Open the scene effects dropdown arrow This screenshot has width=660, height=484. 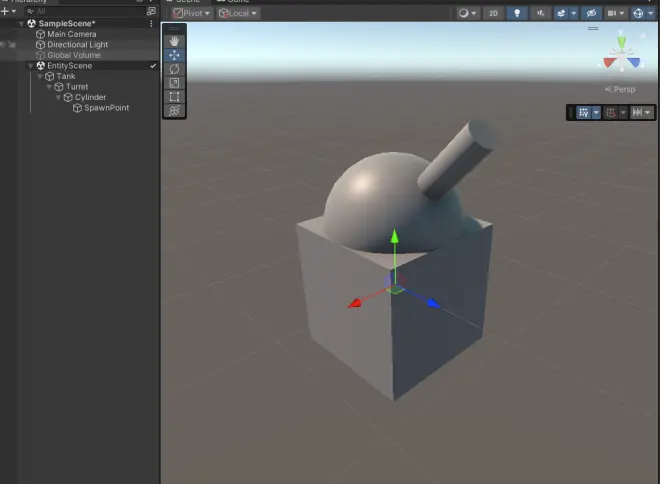click(573, 13)
